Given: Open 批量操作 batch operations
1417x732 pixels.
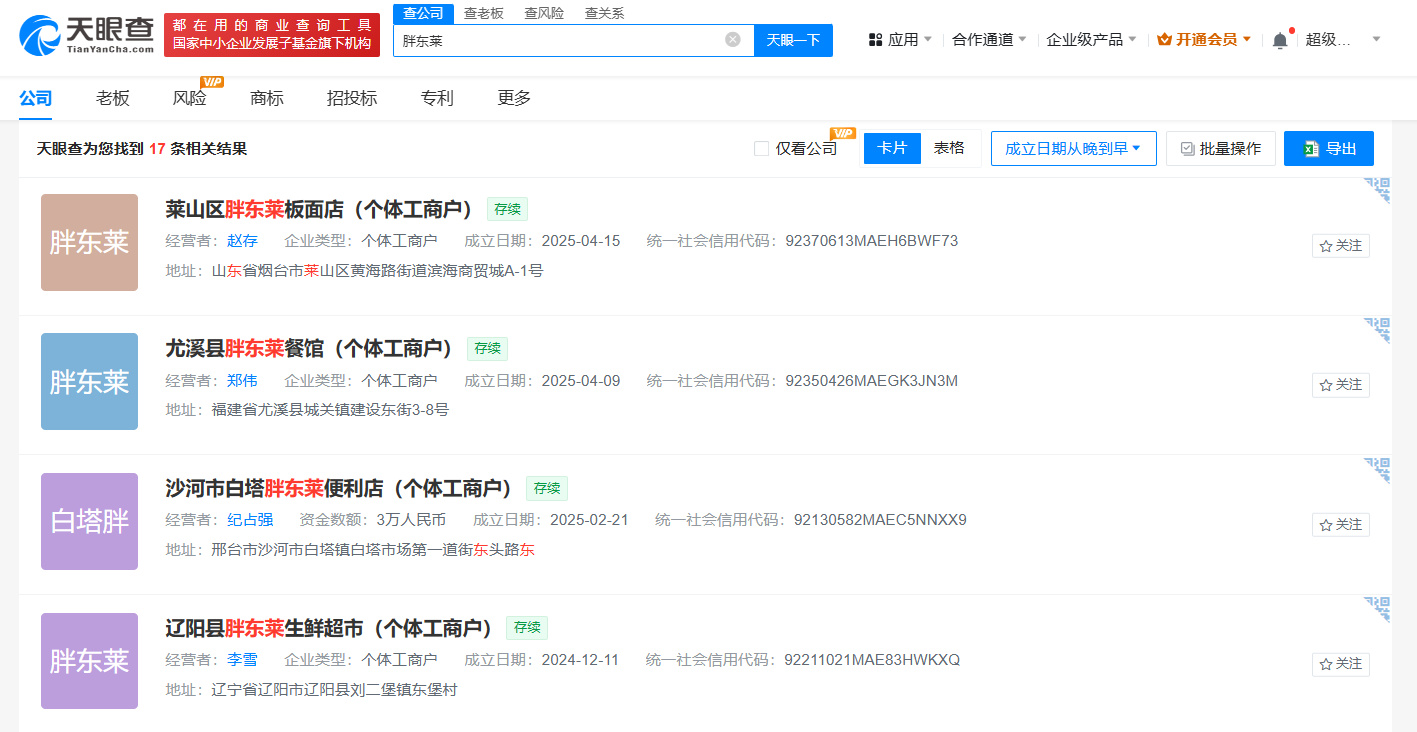Looking at the screenshot, I should 1221,148.
